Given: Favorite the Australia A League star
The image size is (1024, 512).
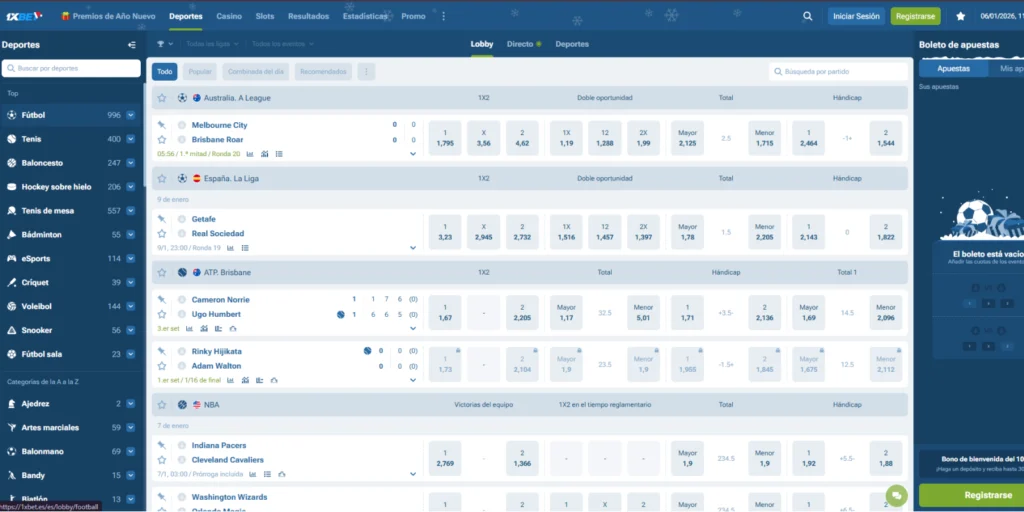Looking at the screenshot, I should point(162,98).
